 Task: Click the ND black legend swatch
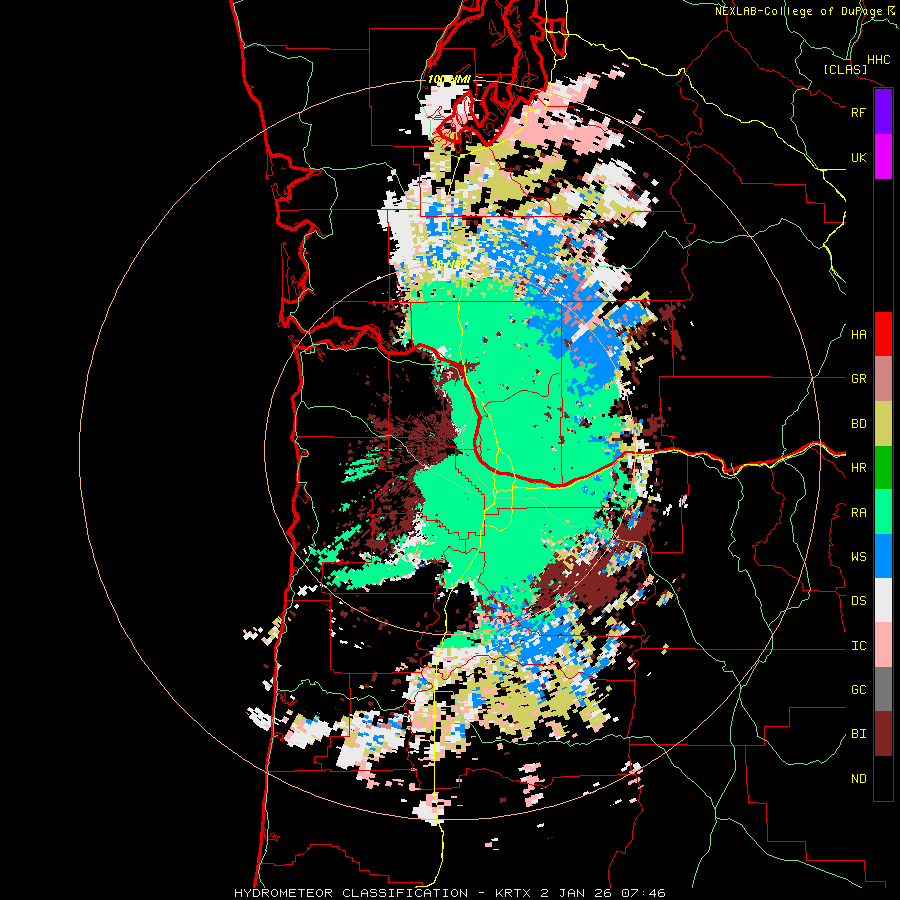(x=883, y=778)
